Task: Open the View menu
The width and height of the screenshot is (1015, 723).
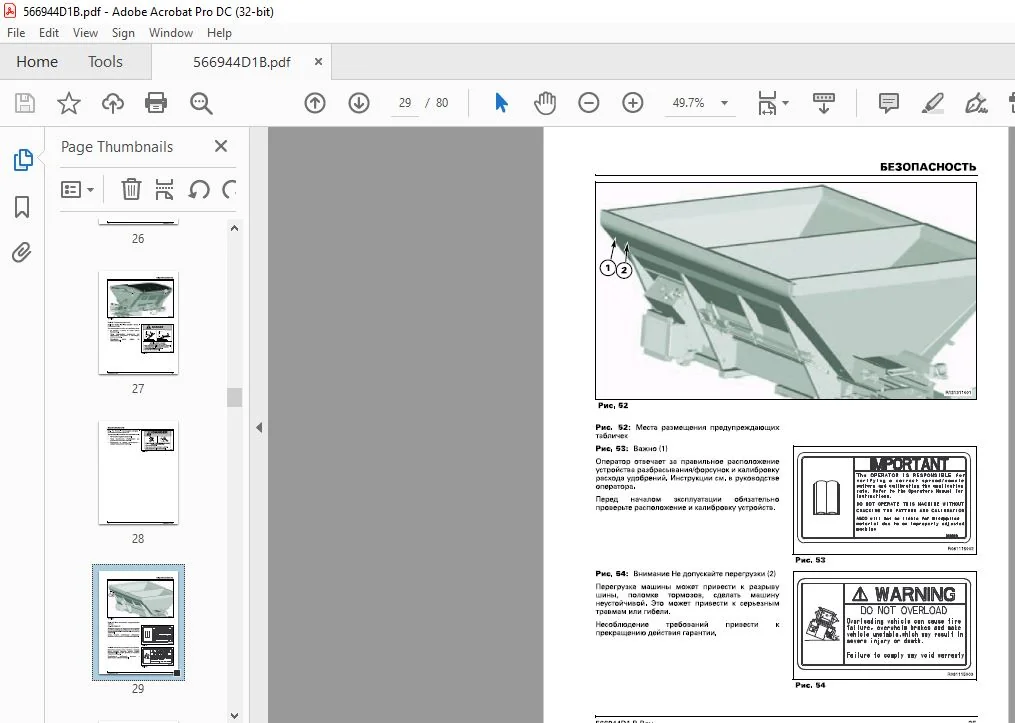Action: coord(85,33)
